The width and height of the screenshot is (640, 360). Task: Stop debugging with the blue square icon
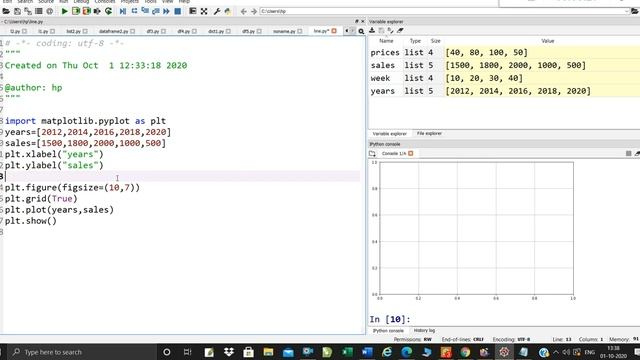[178, 11]
